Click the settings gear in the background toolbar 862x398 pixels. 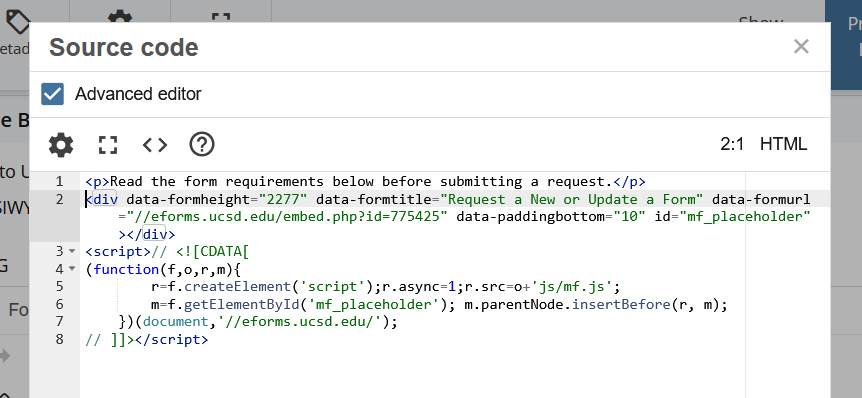tap(120, 16)
